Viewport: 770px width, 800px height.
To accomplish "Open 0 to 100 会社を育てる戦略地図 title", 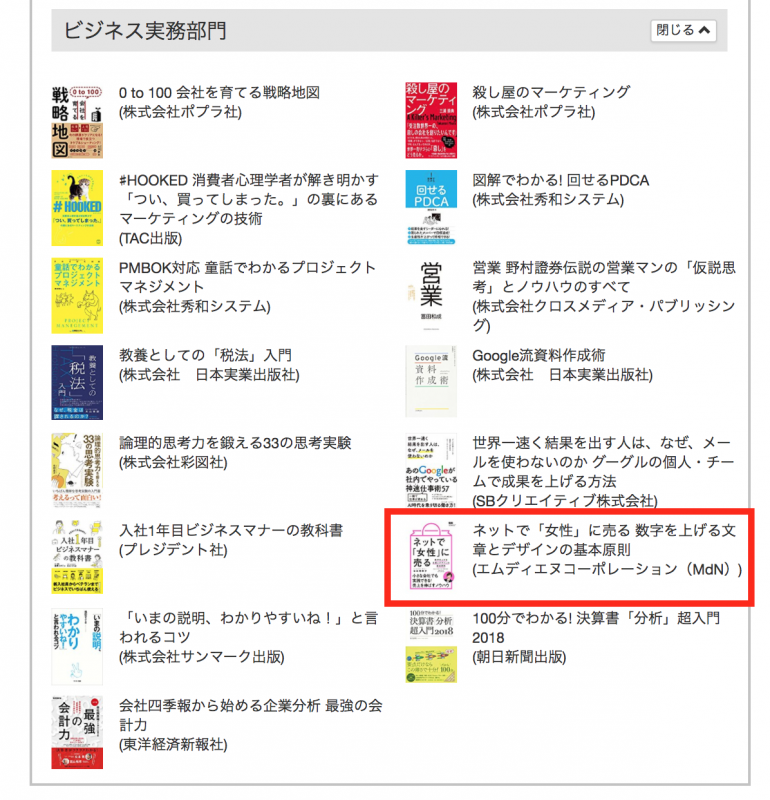I will 219,93.
